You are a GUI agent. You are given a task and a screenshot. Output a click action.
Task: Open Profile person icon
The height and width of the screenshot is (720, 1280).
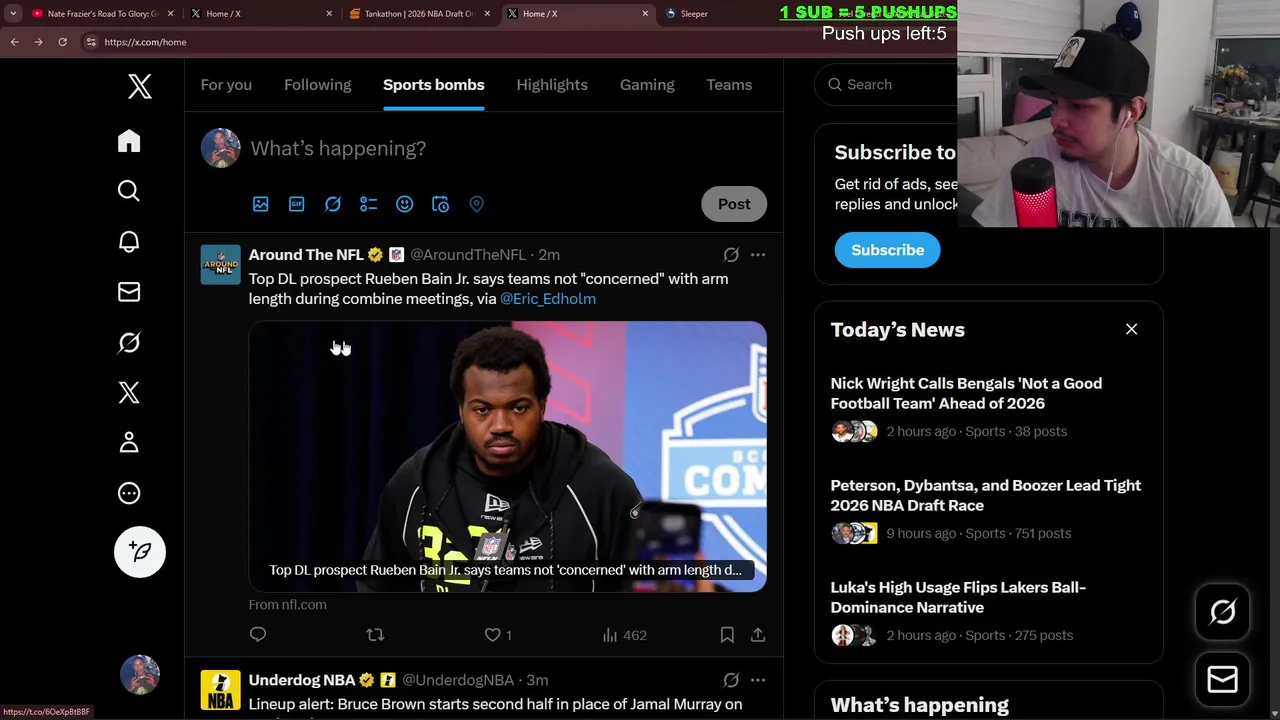point(129,442)
